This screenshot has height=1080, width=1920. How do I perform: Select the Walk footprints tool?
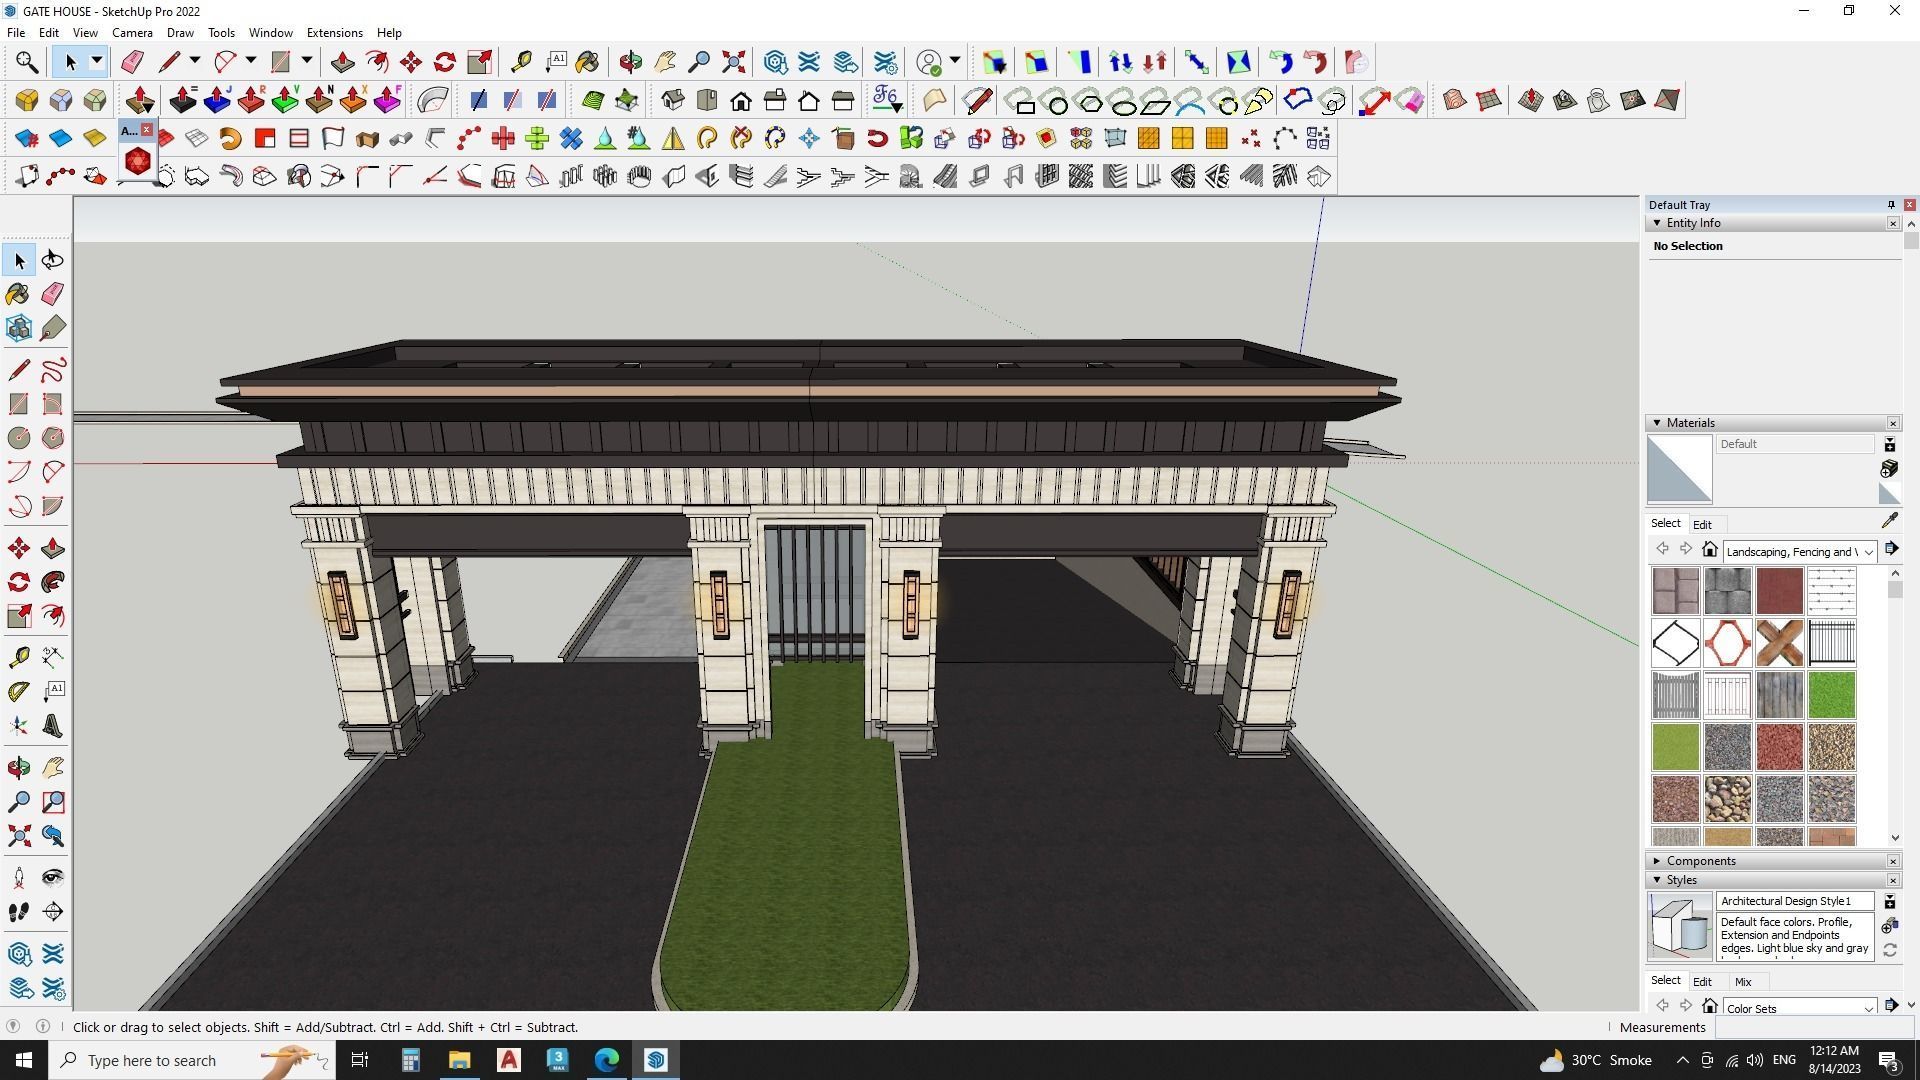click(x=18, y=912)
